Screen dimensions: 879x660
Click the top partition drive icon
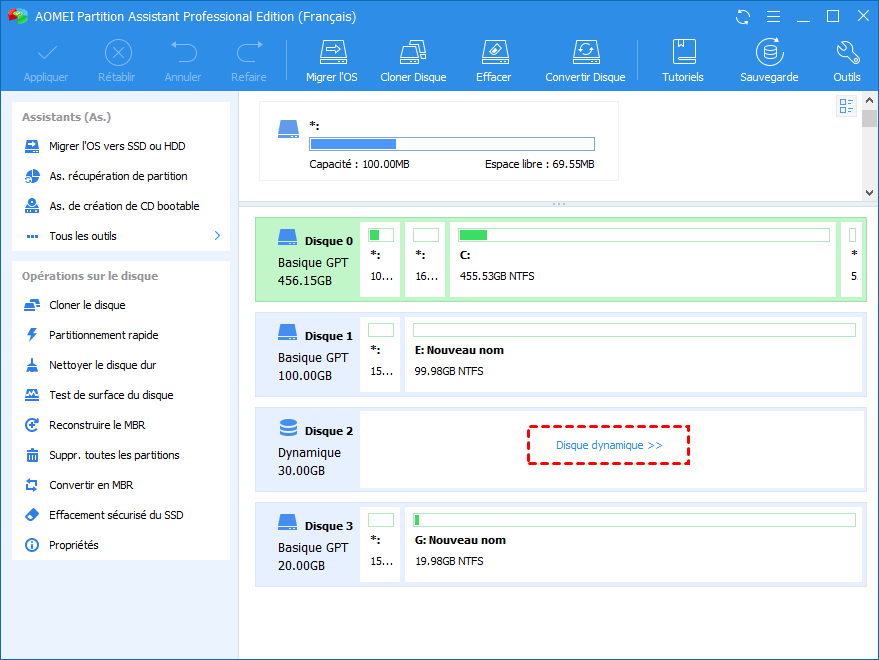(x=289, y=129)
